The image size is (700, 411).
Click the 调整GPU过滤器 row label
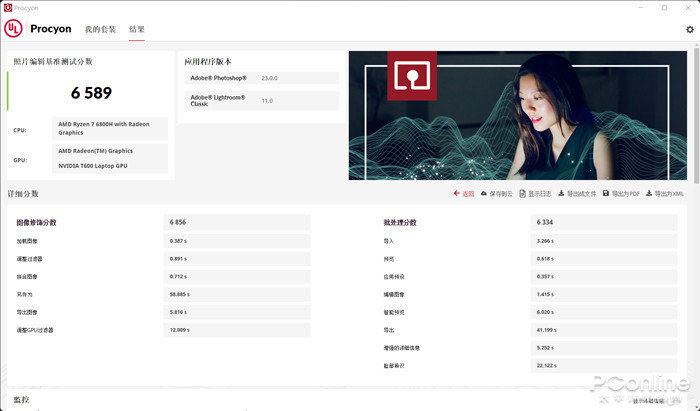[35, 330]
